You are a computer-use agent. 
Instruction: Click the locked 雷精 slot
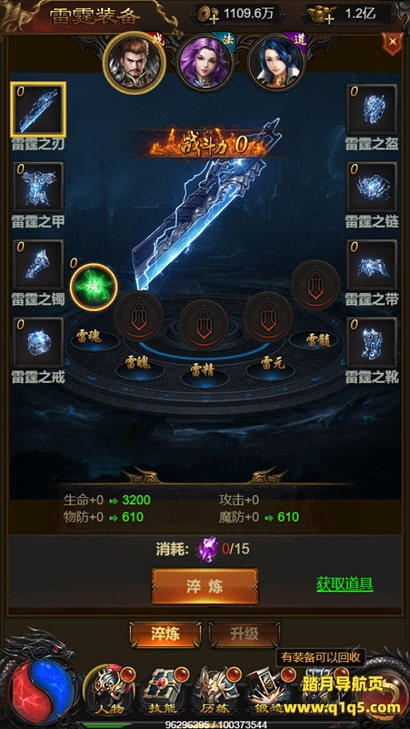pos(203,324)
